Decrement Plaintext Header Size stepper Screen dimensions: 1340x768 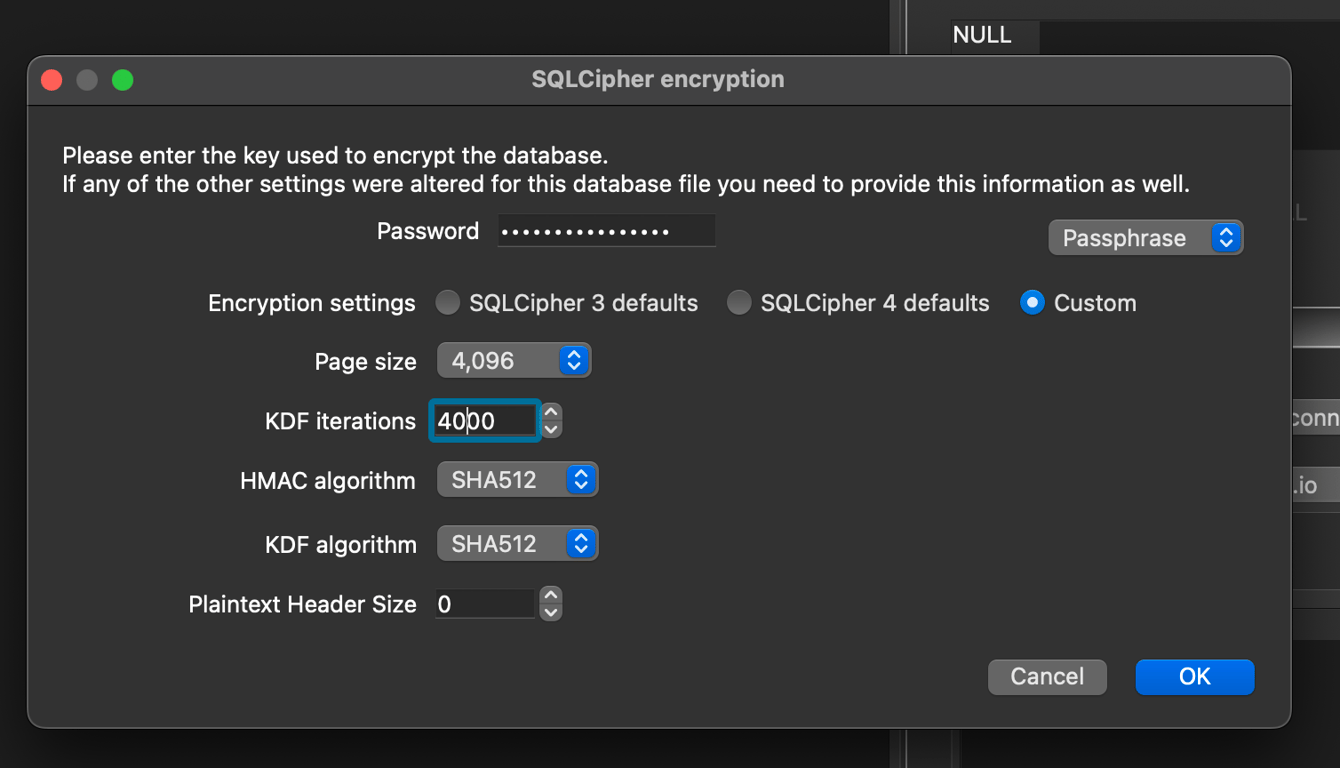551,613
